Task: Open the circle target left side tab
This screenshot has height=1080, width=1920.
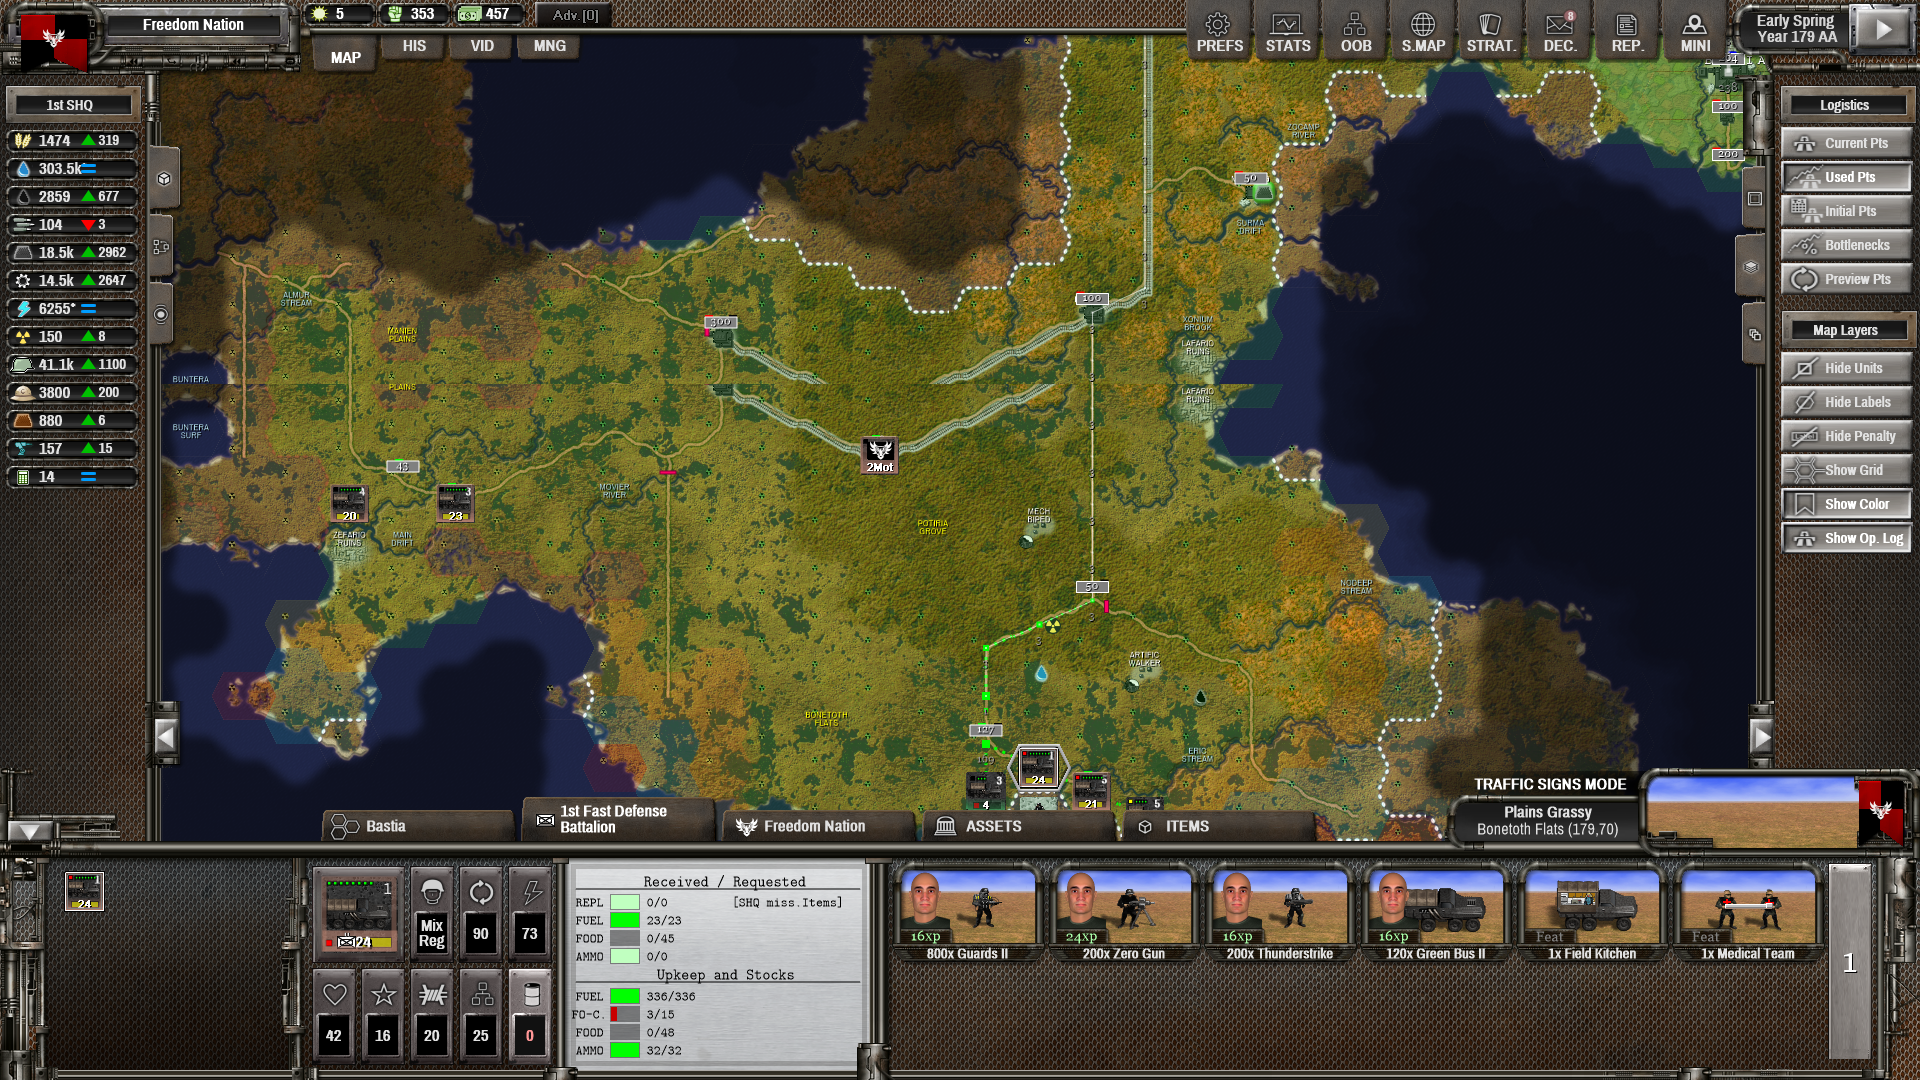Action: point(161,314)
